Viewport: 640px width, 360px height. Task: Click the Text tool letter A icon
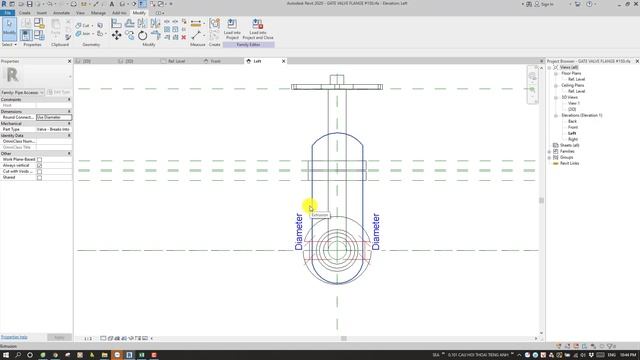pyautogui.click(x=111, y=4)
